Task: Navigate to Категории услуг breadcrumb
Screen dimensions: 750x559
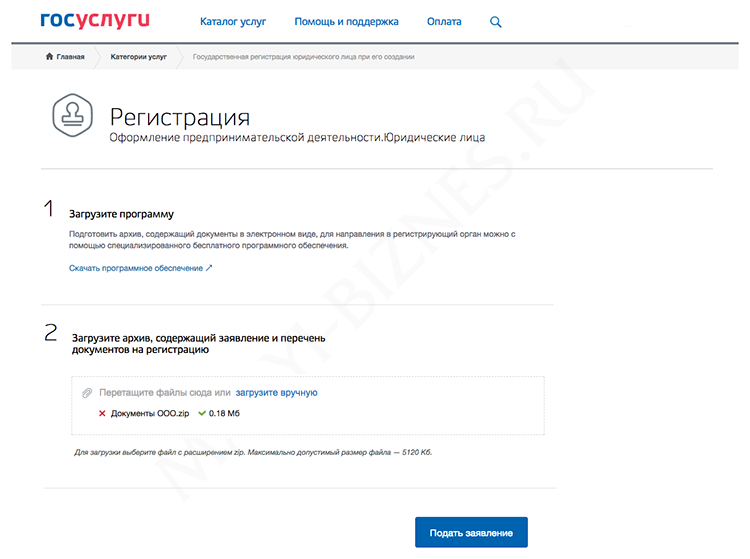Action: [138, 57]
